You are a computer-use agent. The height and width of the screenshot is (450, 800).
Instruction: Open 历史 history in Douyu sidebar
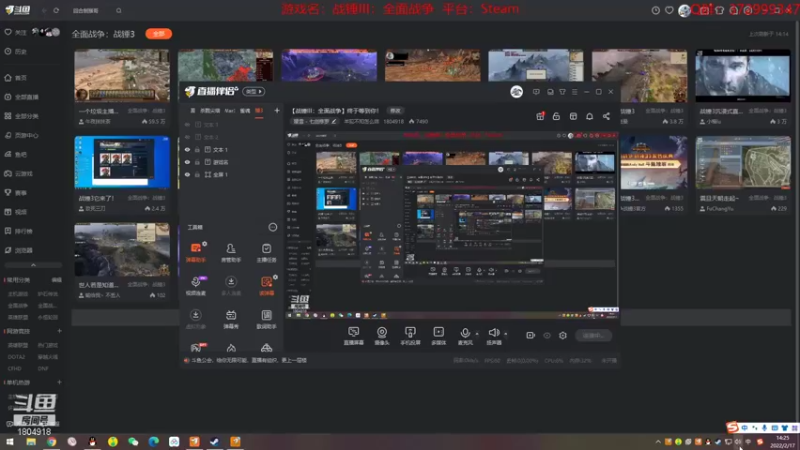[16, 52]
